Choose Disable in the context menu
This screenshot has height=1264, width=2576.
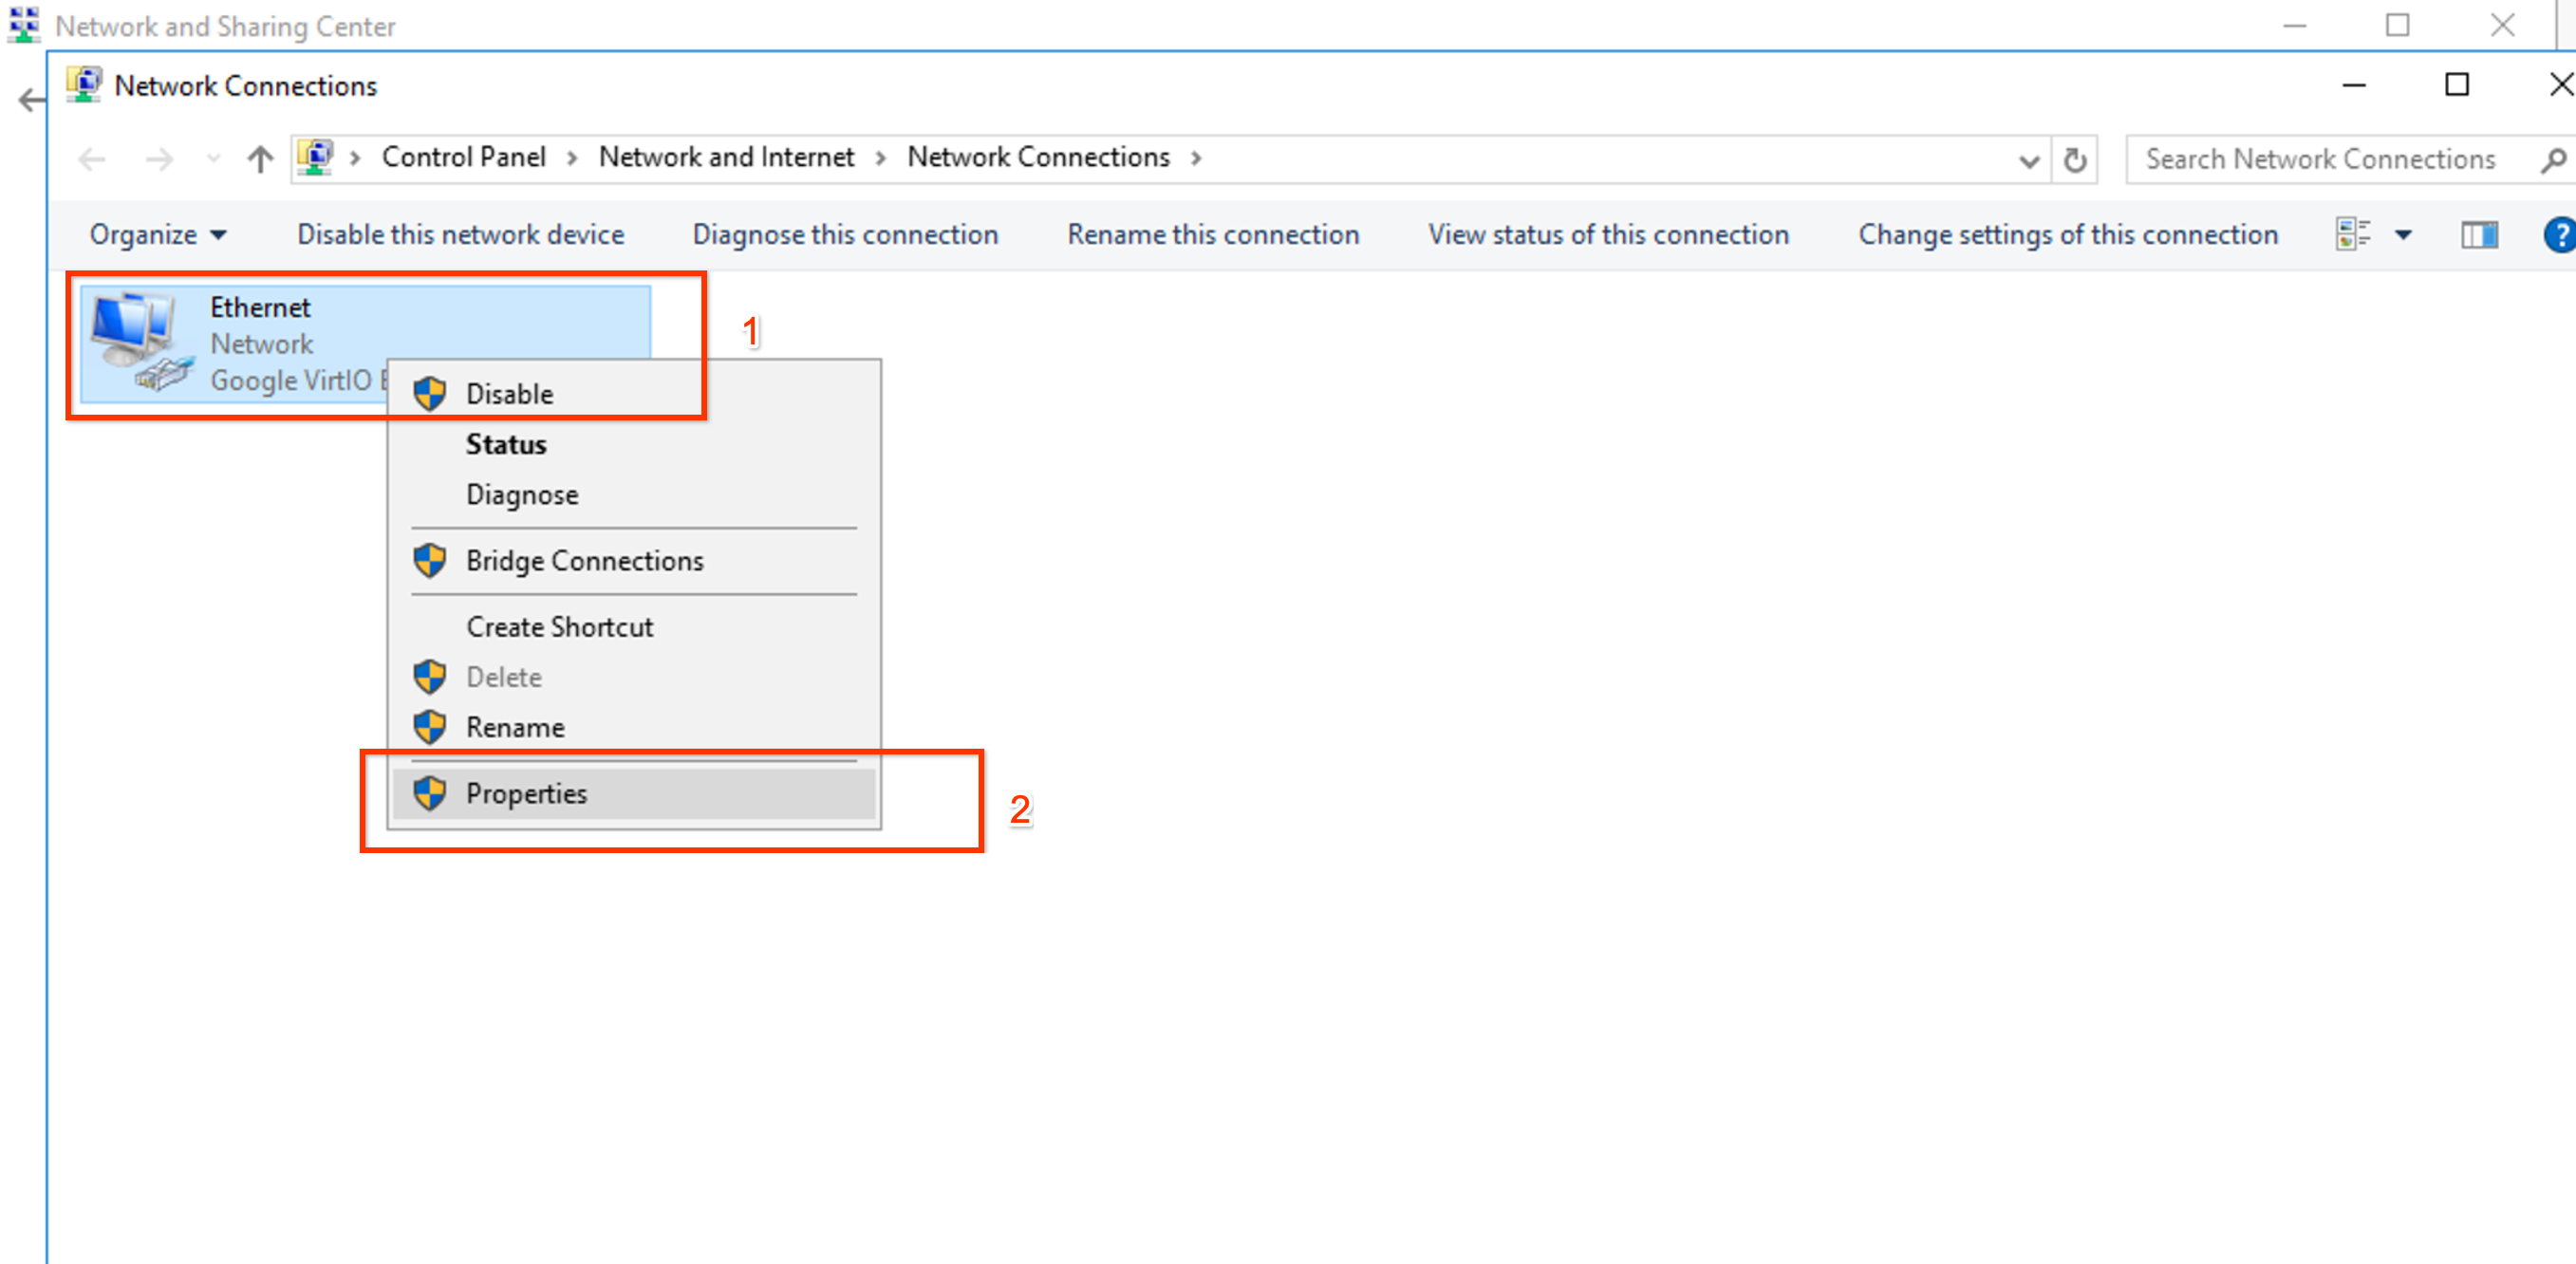[509, 394]
